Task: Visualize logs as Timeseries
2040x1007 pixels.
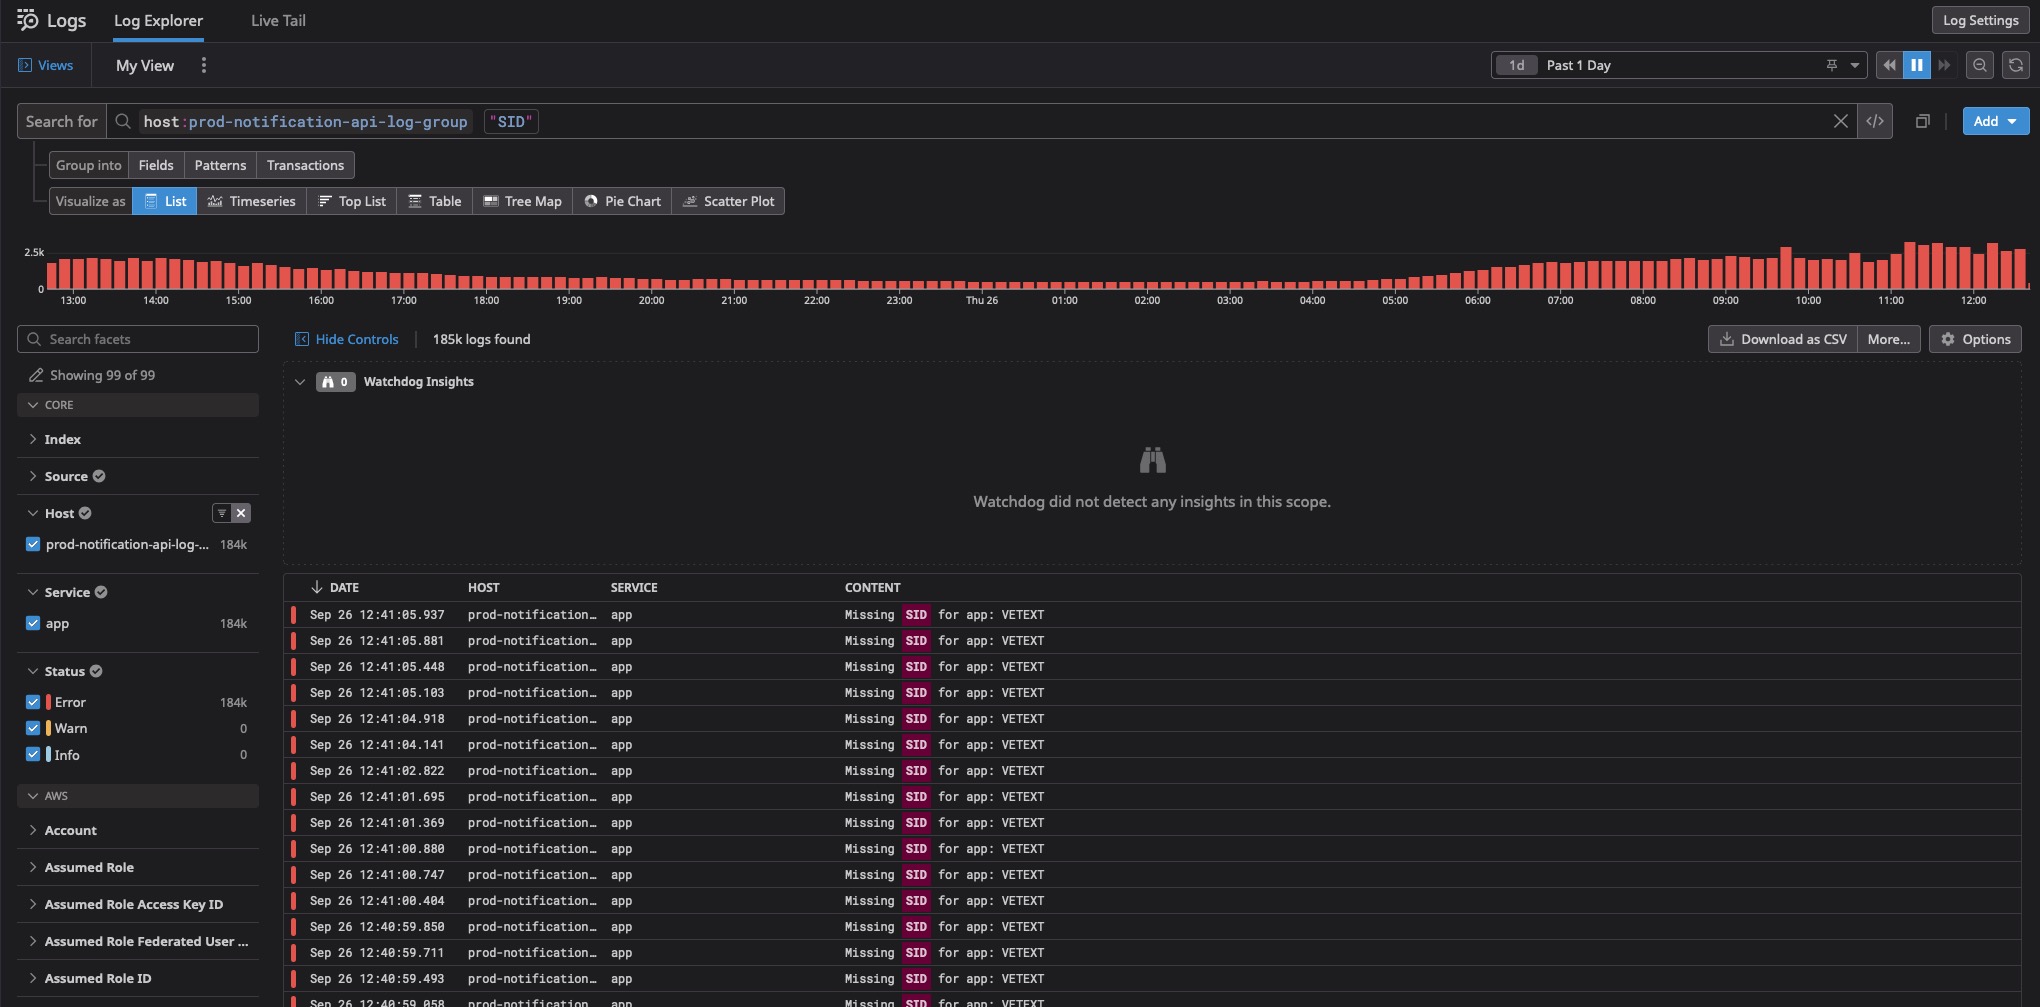Action: pos(252,201)
